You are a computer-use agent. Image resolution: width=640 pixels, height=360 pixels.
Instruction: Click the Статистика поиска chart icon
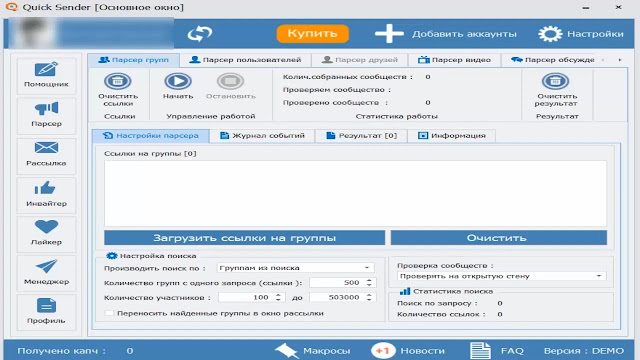pos(404,291)
